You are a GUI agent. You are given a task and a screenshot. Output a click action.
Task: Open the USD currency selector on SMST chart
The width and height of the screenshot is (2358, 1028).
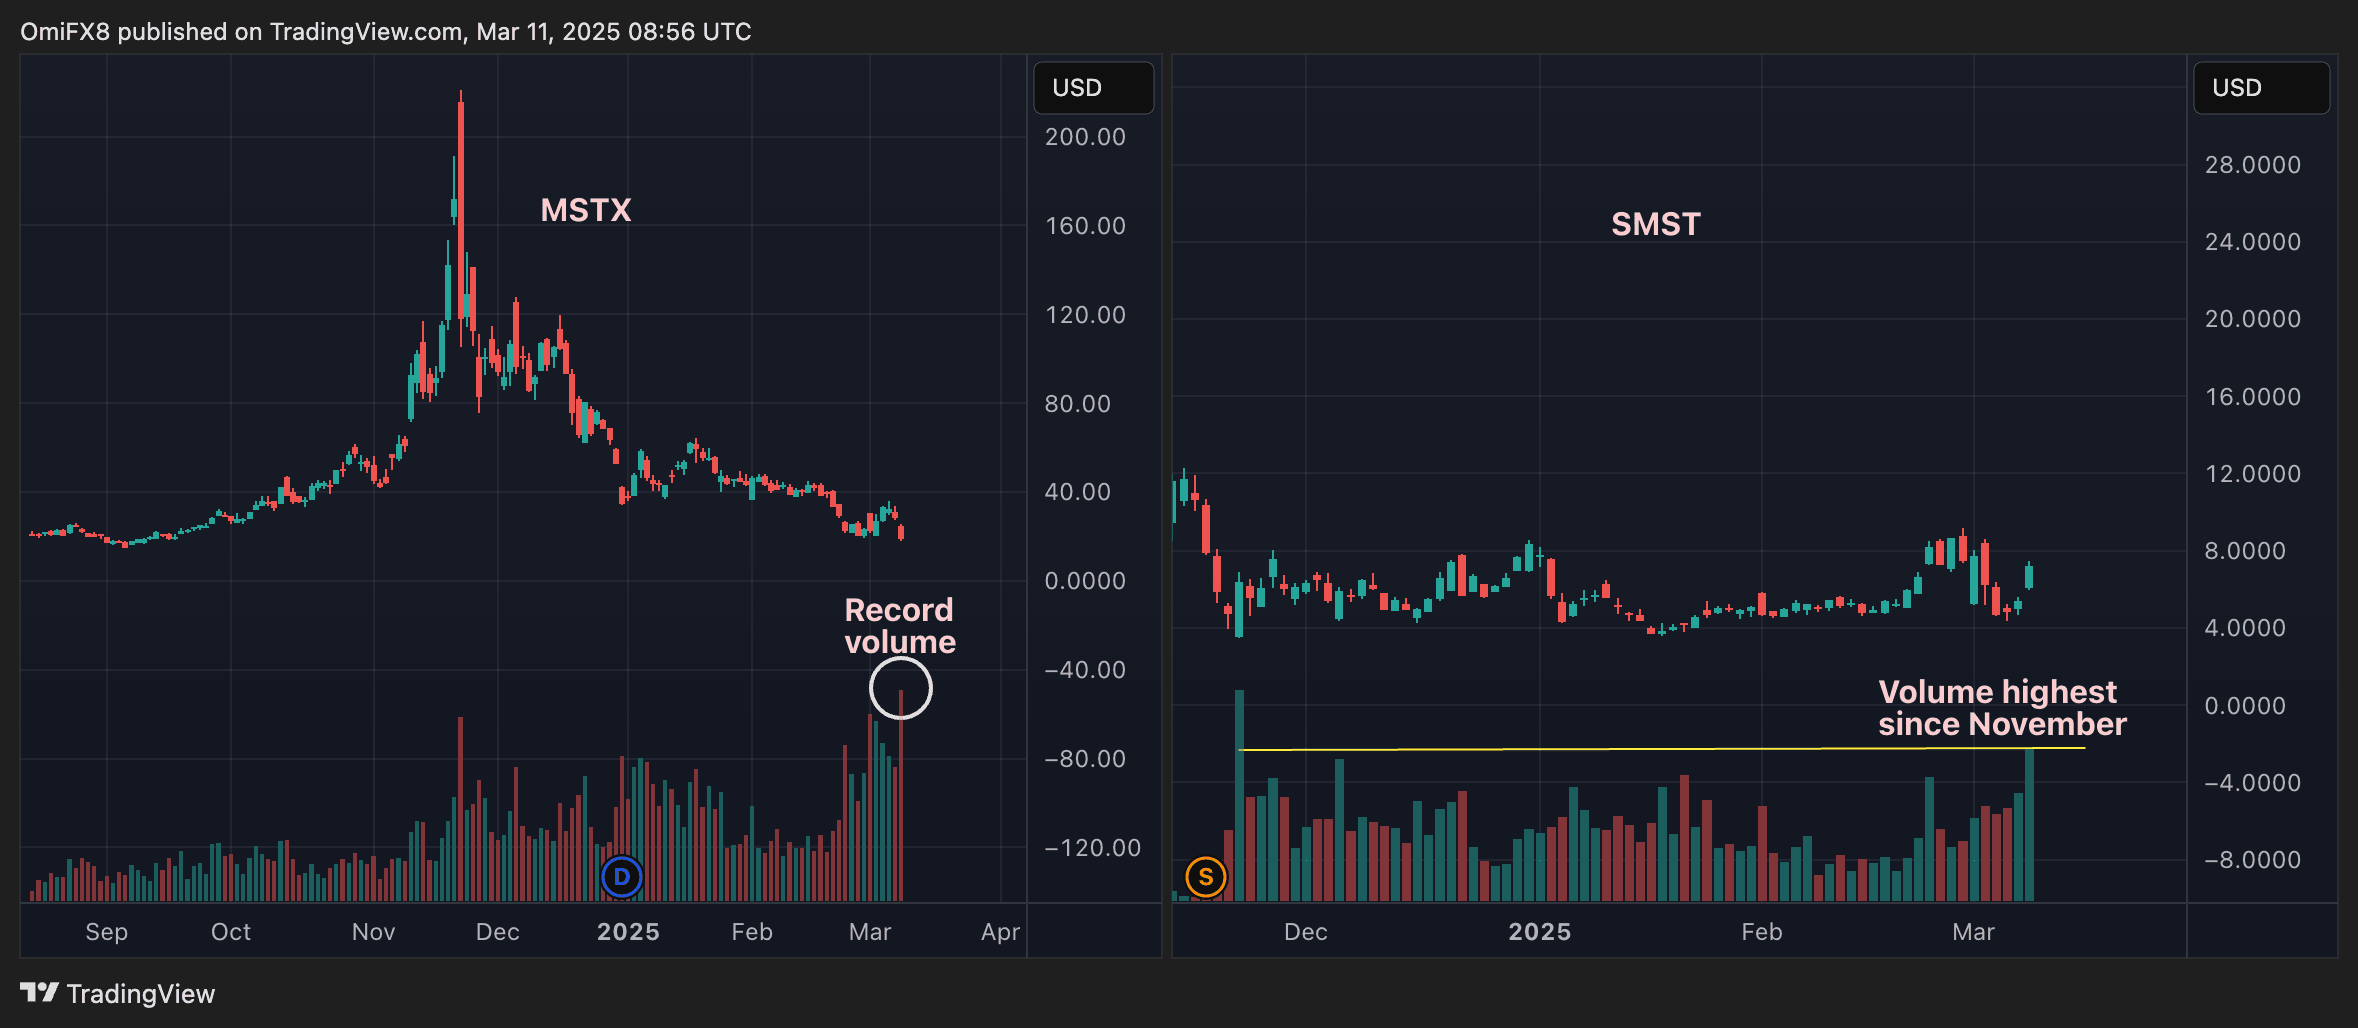click(2261, 88)
